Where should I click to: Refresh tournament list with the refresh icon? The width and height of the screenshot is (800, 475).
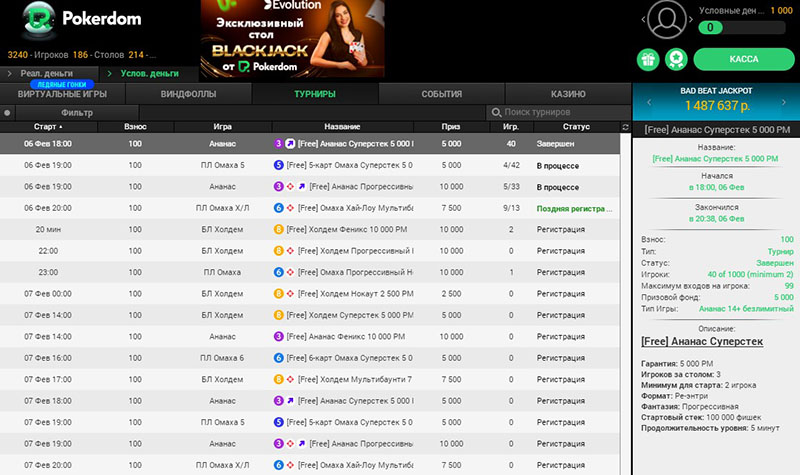[626, 127]
